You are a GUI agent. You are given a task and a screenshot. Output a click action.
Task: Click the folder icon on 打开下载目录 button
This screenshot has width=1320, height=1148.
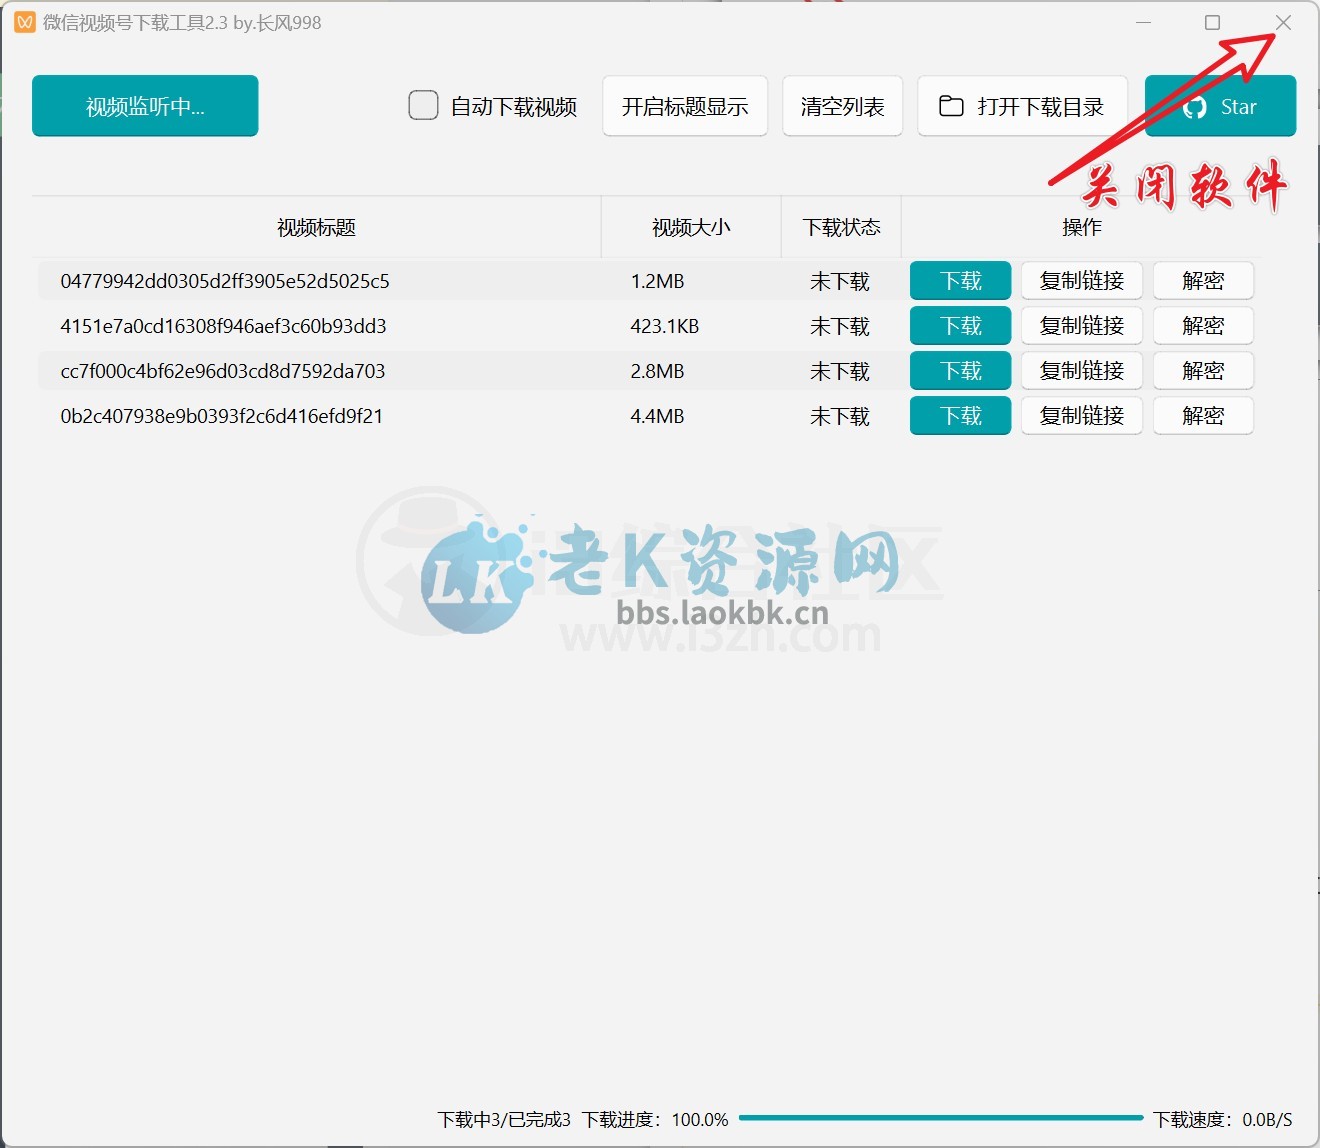(x=951, y=106)
